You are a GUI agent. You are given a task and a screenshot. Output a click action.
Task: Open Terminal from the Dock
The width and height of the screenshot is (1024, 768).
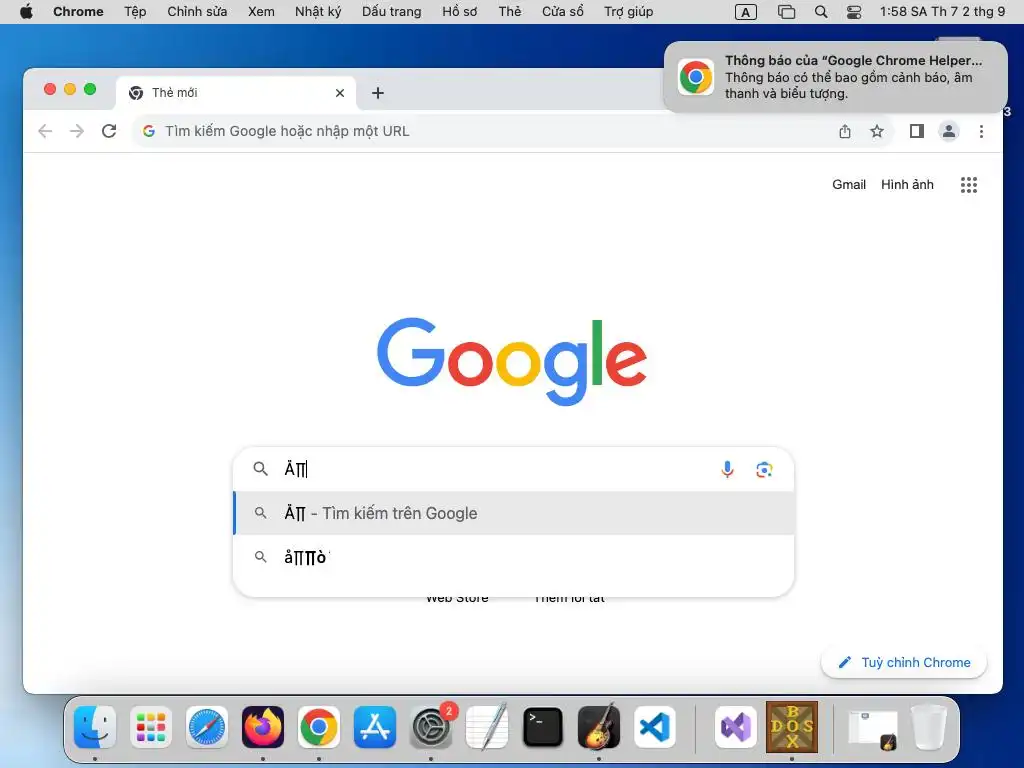(x=543, y=726)
